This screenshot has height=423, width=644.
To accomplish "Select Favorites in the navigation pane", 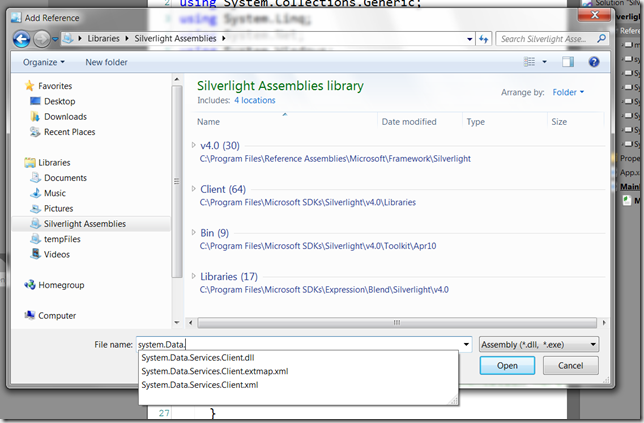I will click(x=55, y=86).
